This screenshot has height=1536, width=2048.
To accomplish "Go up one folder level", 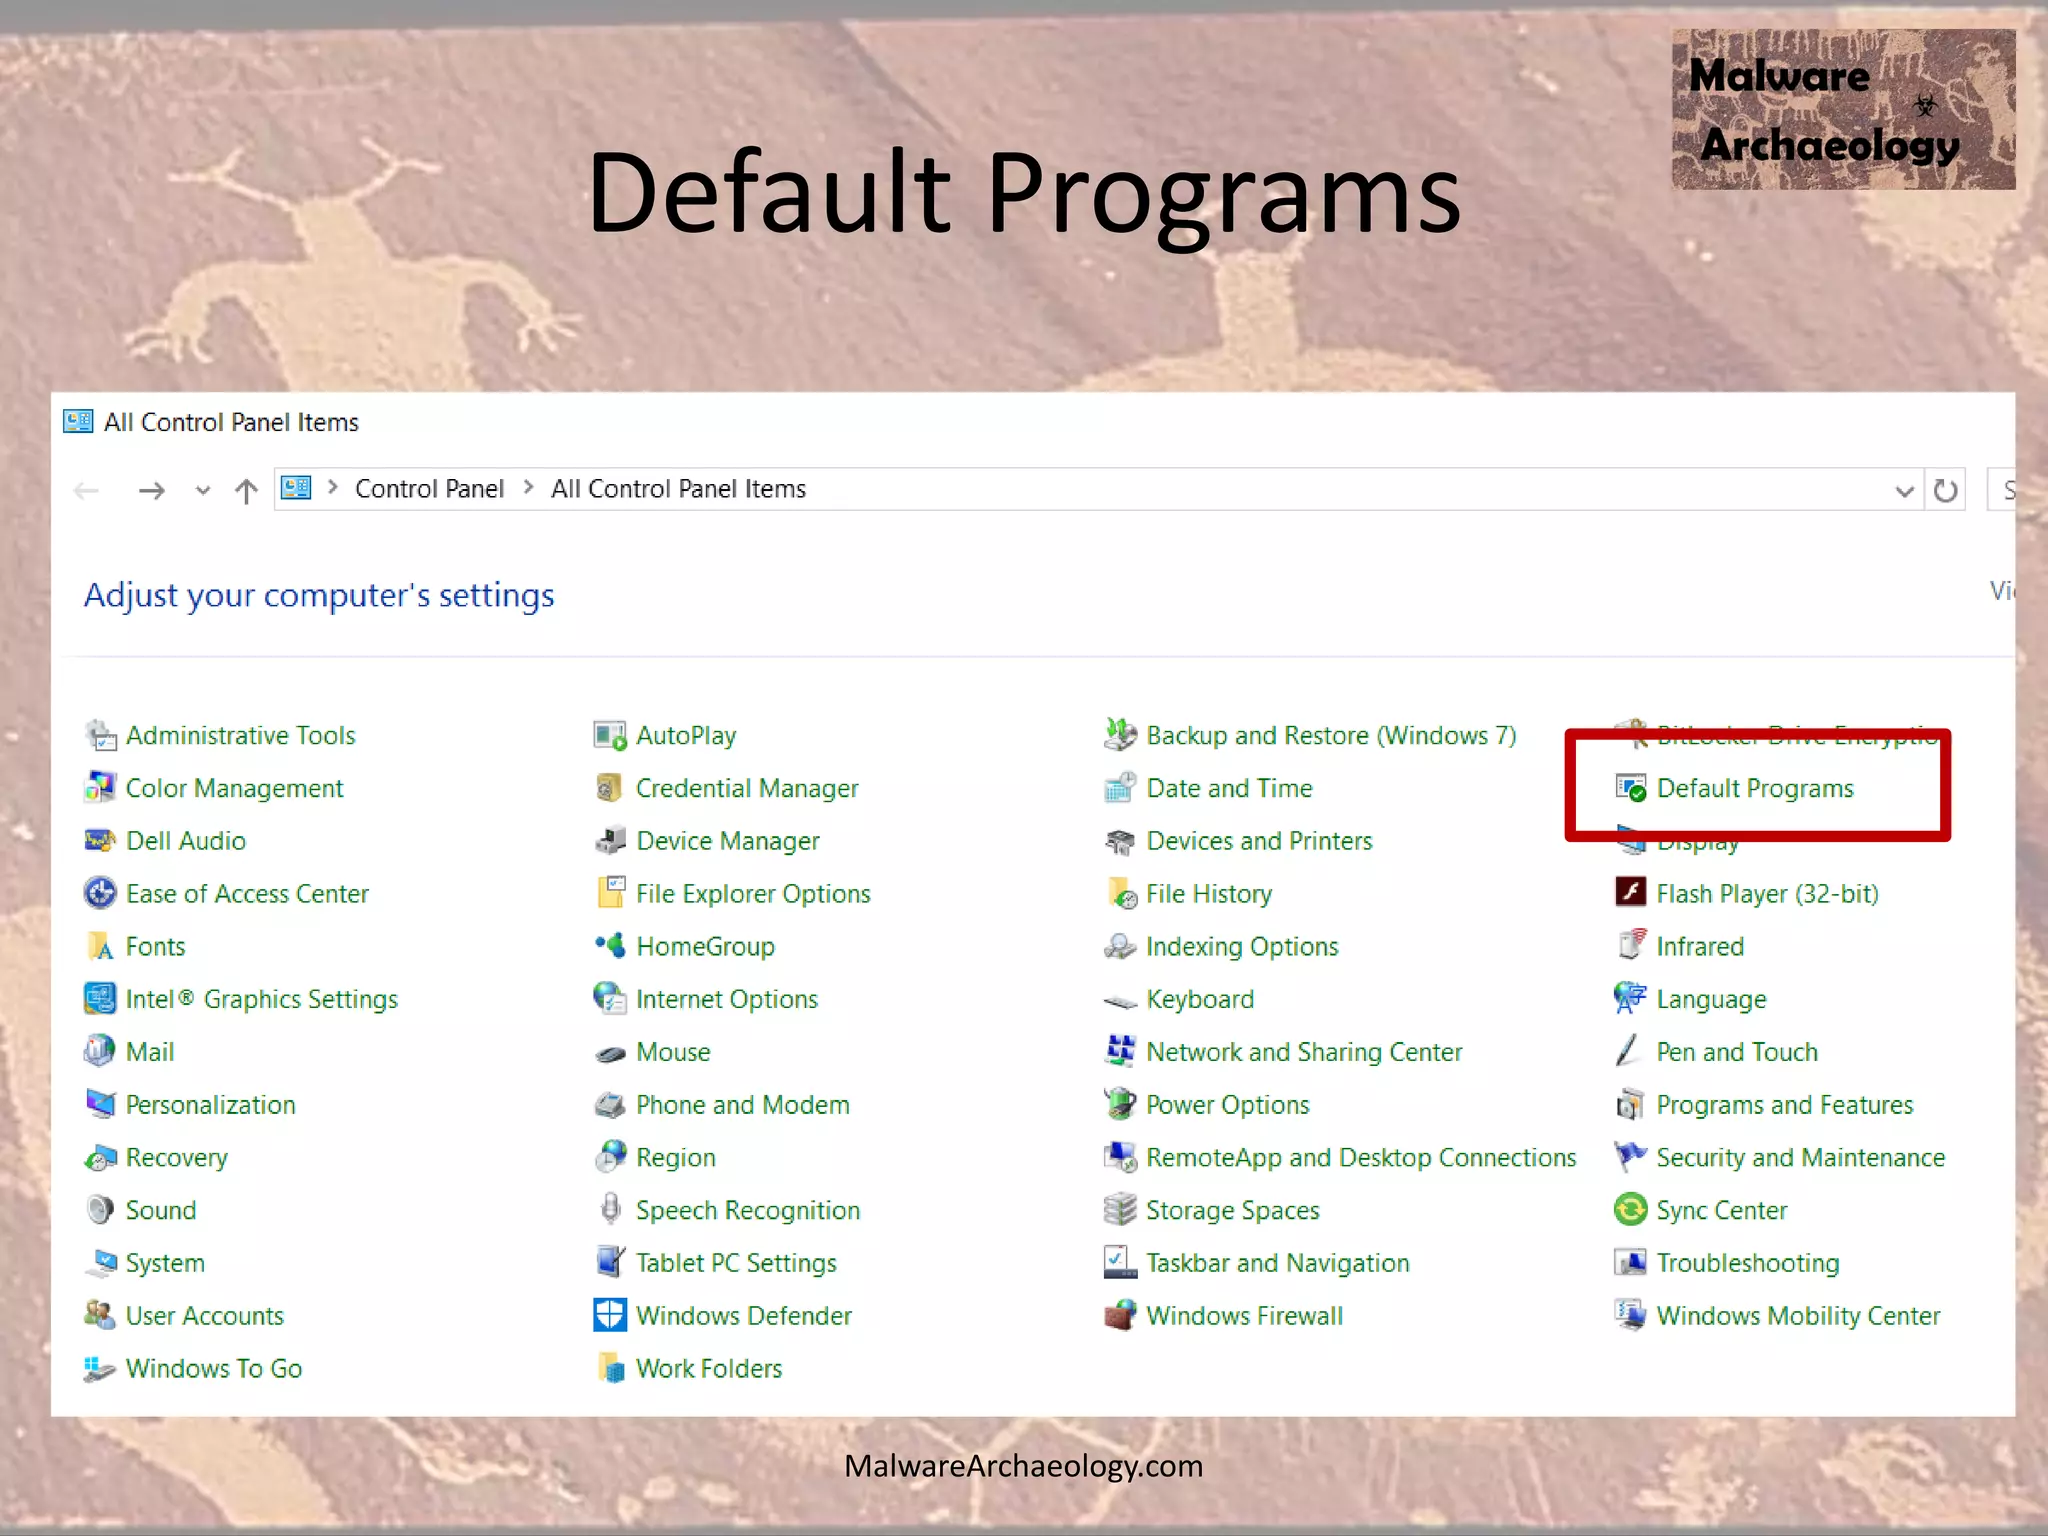I will 246,490.
